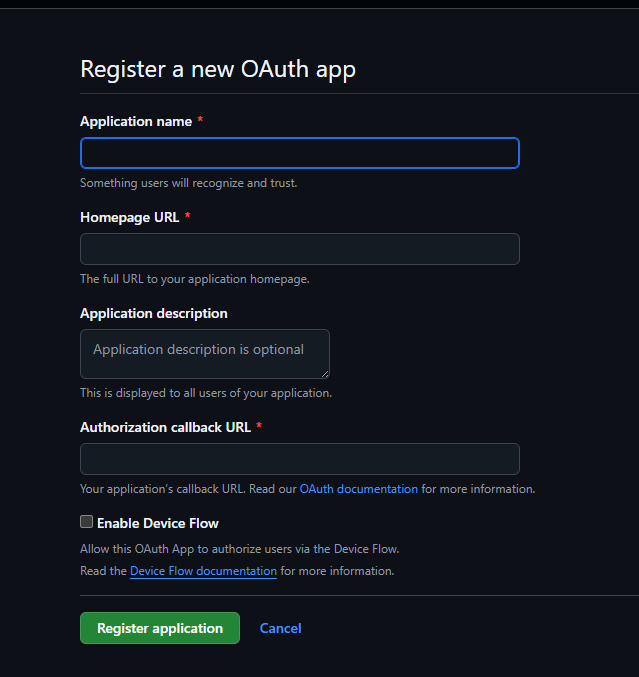Click the 'Homepage URL' field label
Viewport: 639px width, 677px height.
[x=130, y=217]
